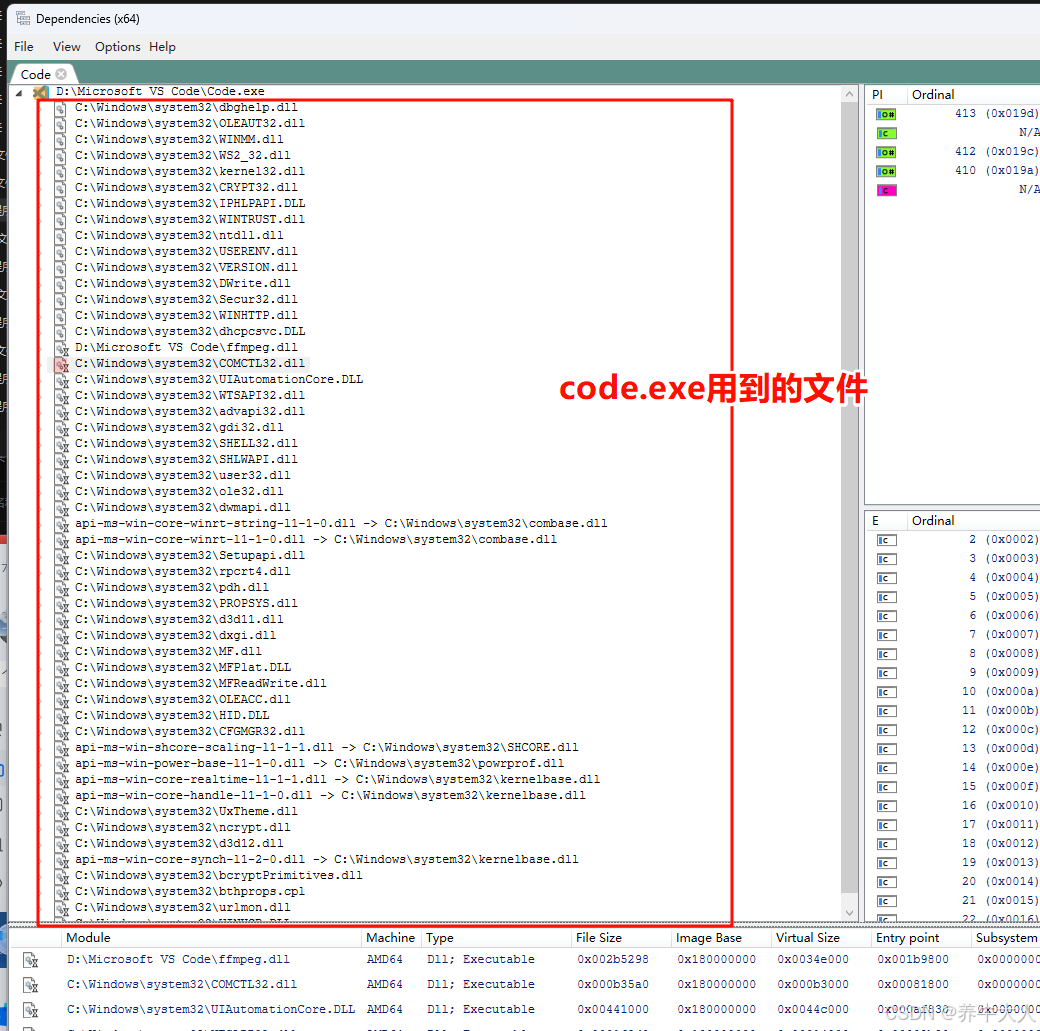Viewport: 1040px width, 1031px height.
Task: Click the tree vertical scrollbar thumb
Action: click(x=849, y=498)
